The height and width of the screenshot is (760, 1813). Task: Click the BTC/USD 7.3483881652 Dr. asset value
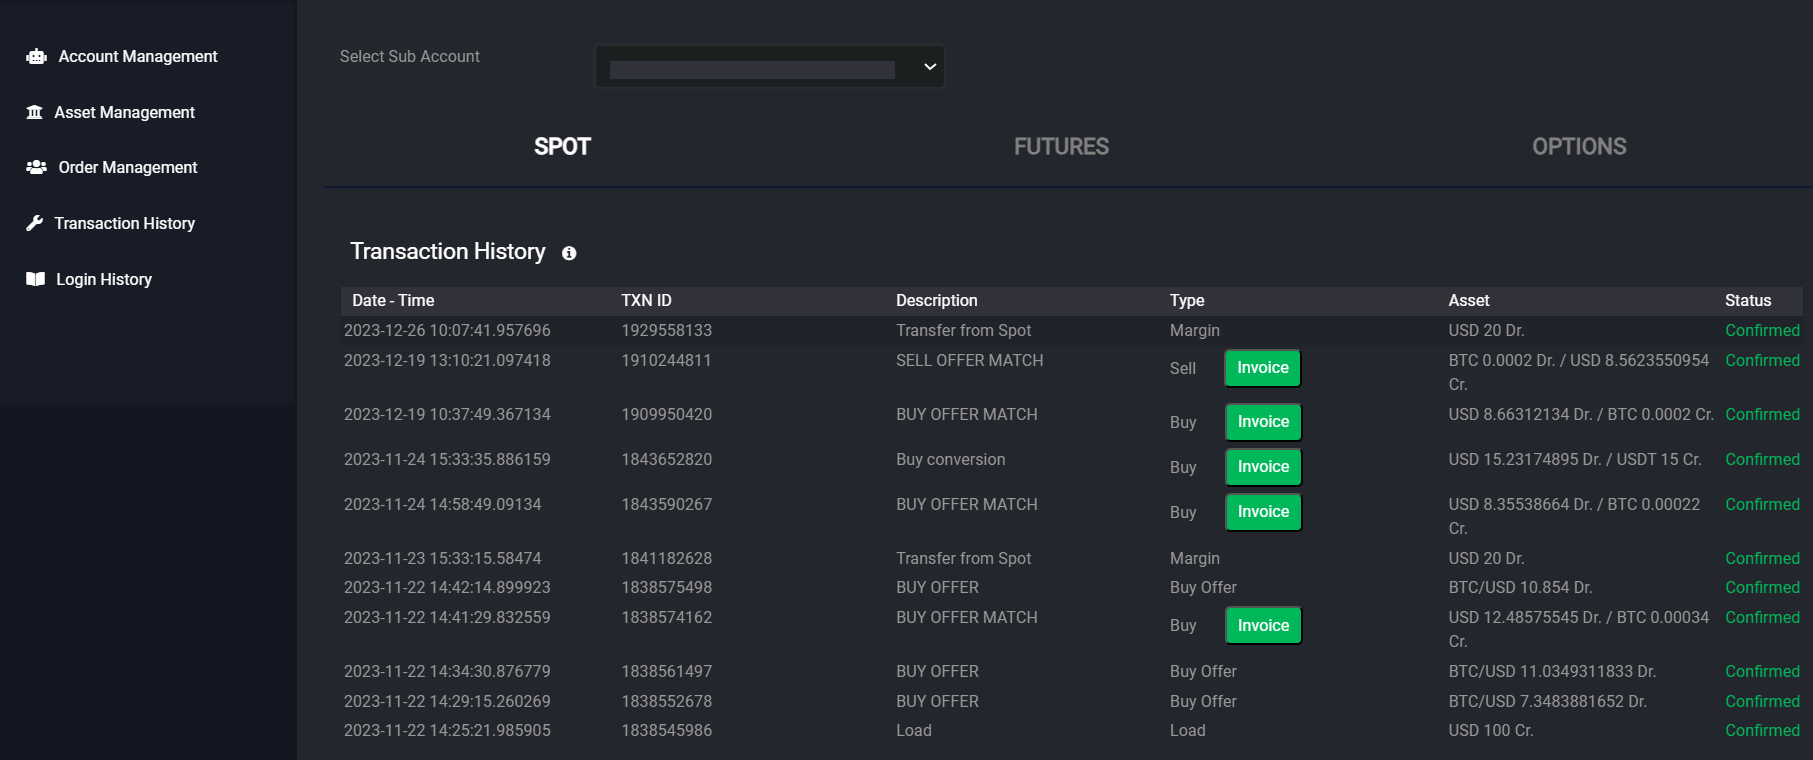1547,701
